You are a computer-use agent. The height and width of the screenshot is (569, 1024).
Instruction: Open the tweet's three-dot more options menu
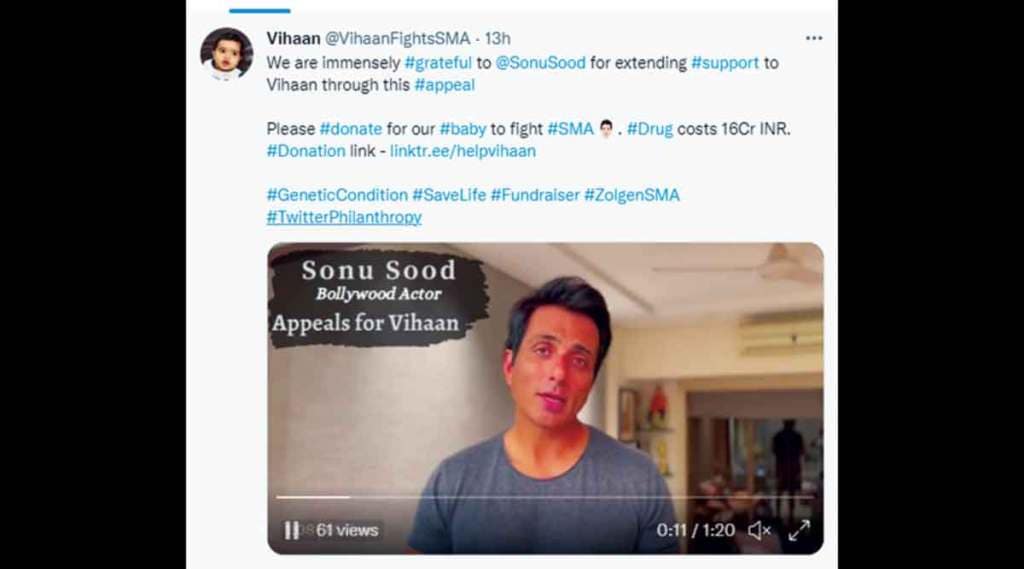(814, 38)
